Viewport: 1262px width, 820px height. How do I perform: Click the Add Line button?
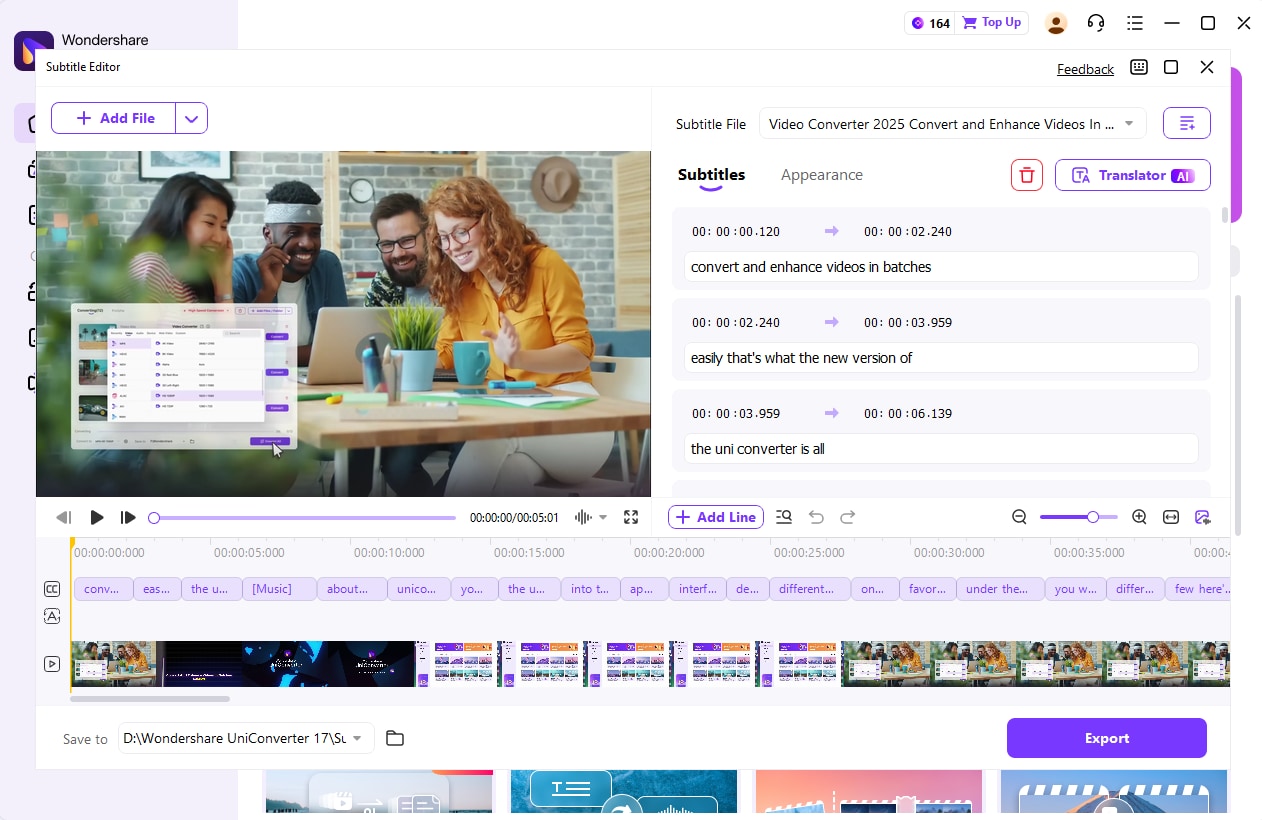pyautogui.click(x=716, y=517)
